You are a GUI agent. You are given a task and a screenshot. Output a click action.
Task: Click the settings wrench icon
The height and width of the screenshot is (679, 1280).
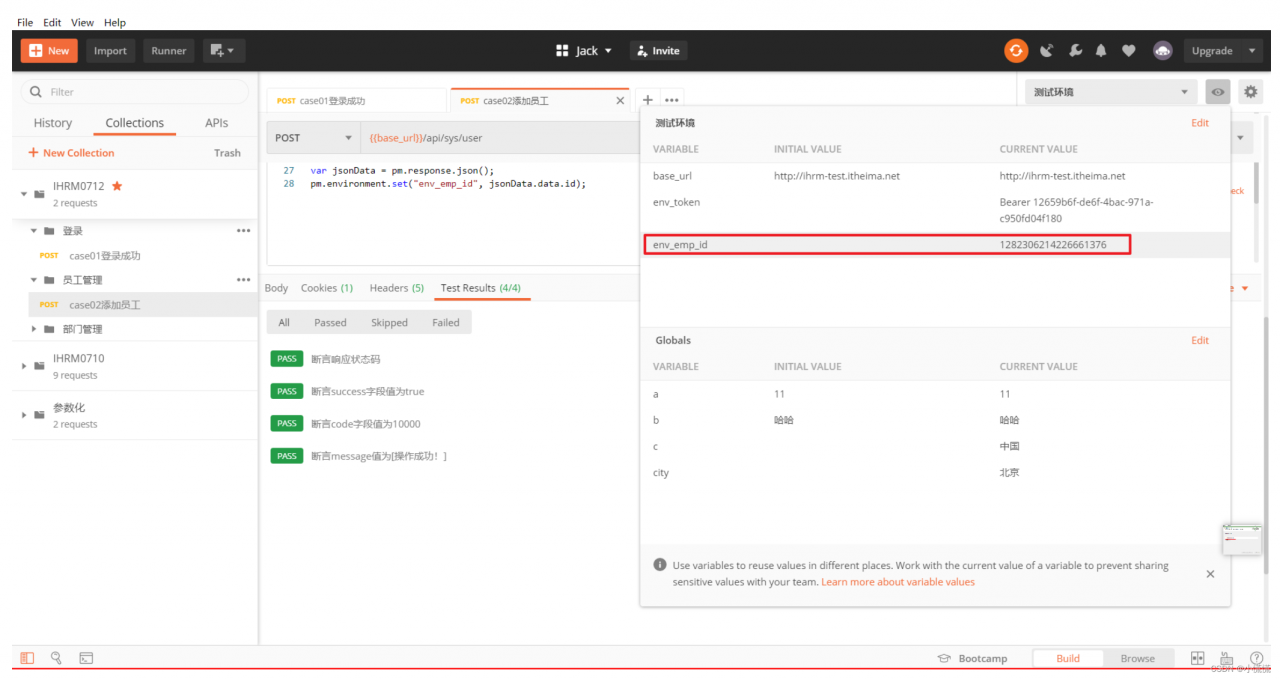(1075, 51)
